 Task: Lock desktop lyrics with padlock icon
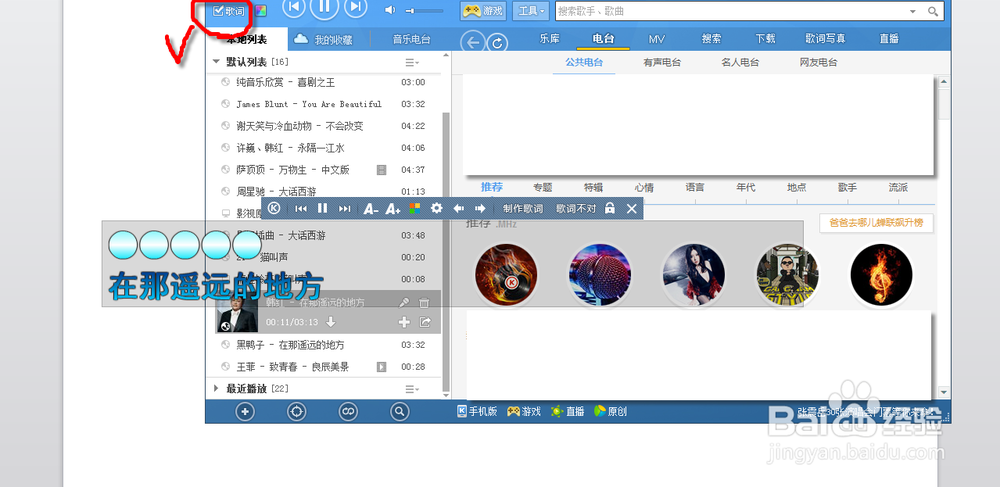[610, 208]
